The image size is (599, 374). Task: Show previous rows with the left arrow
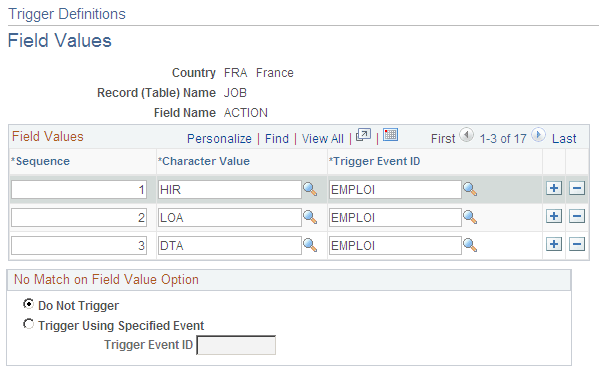pyautogui.click(x=466, y=135)
